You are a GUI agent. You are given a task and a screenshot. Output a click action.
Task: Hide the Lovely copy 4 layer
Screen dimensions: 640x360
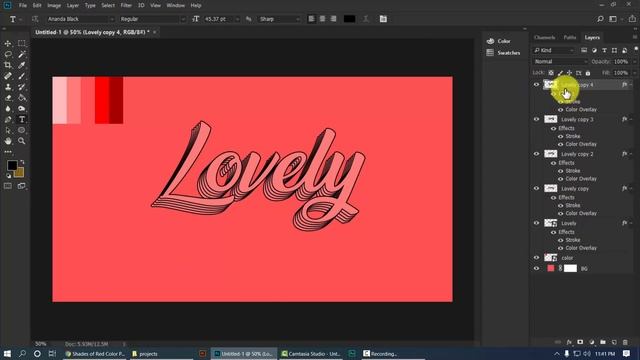536,84
